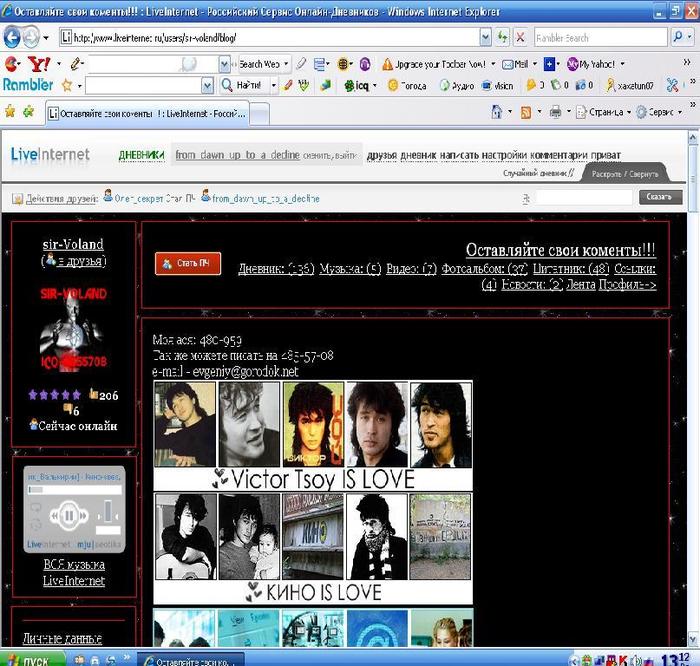Screen dimensions: 700x666
Task: Adjust the music player volume slider
Action: click(x=108, y=512)
